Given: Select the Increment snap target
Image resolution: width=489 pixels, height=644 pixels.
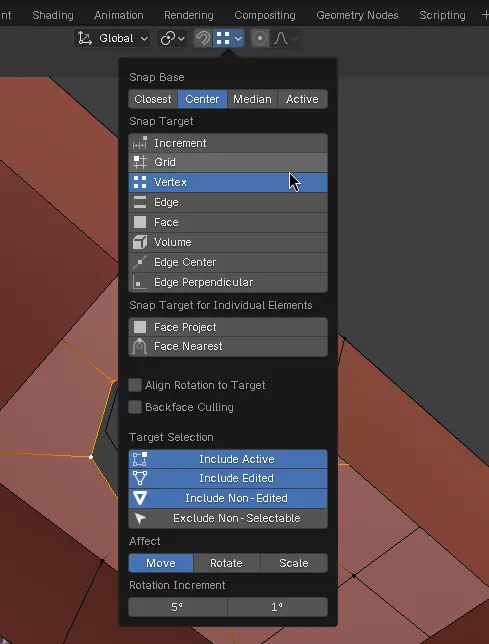Looking at the screenshot, I should pyautogui.click(x=228, y=143).
